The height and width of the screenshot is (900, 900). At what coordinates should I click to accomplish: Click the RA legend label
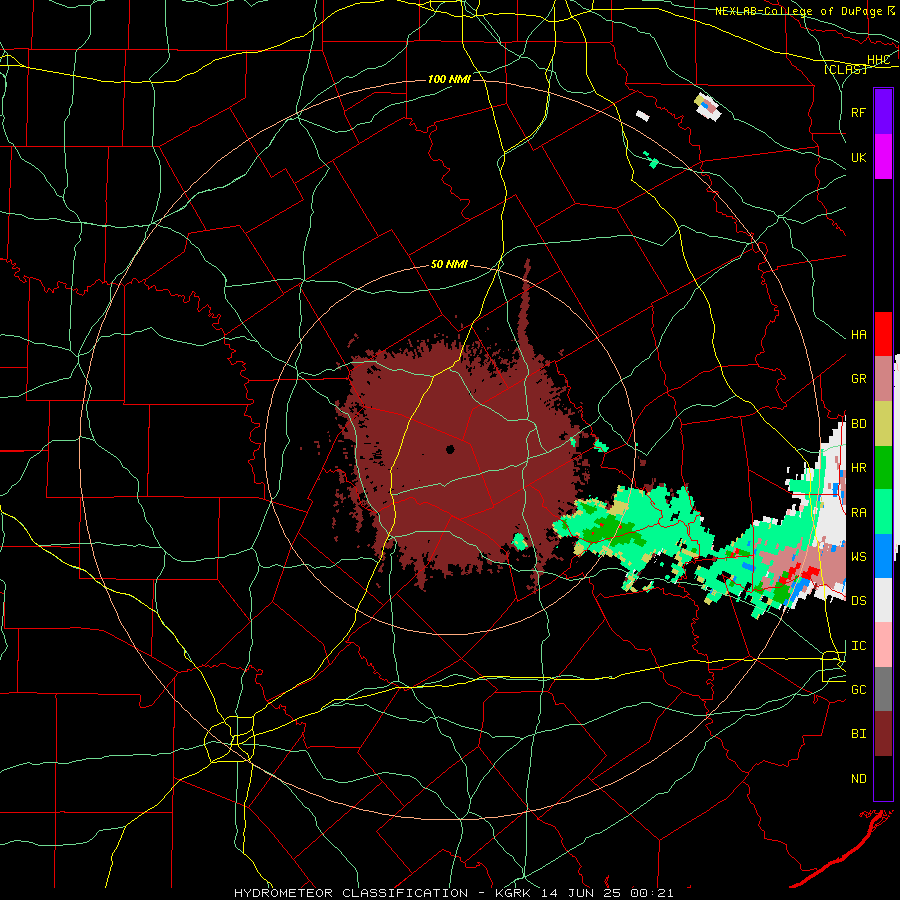pos(858,513)
